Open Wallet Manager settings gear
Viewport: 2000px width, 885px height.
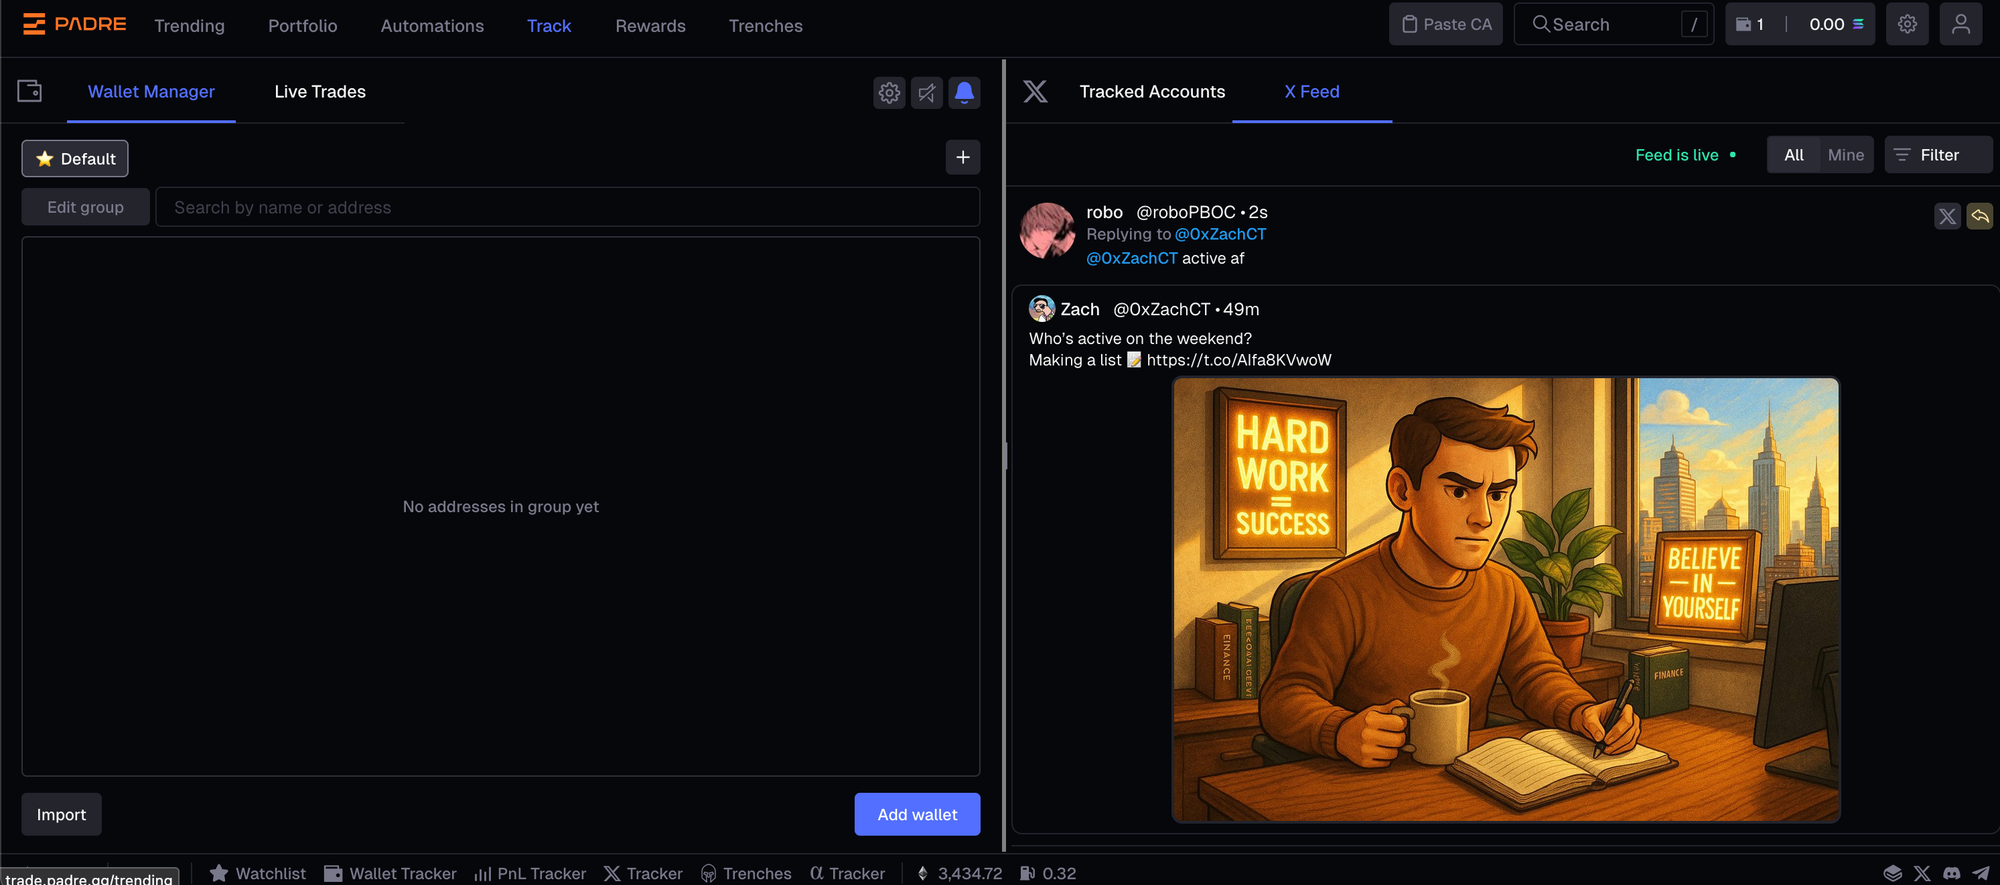pyautogui.click(x=889, y=93)
